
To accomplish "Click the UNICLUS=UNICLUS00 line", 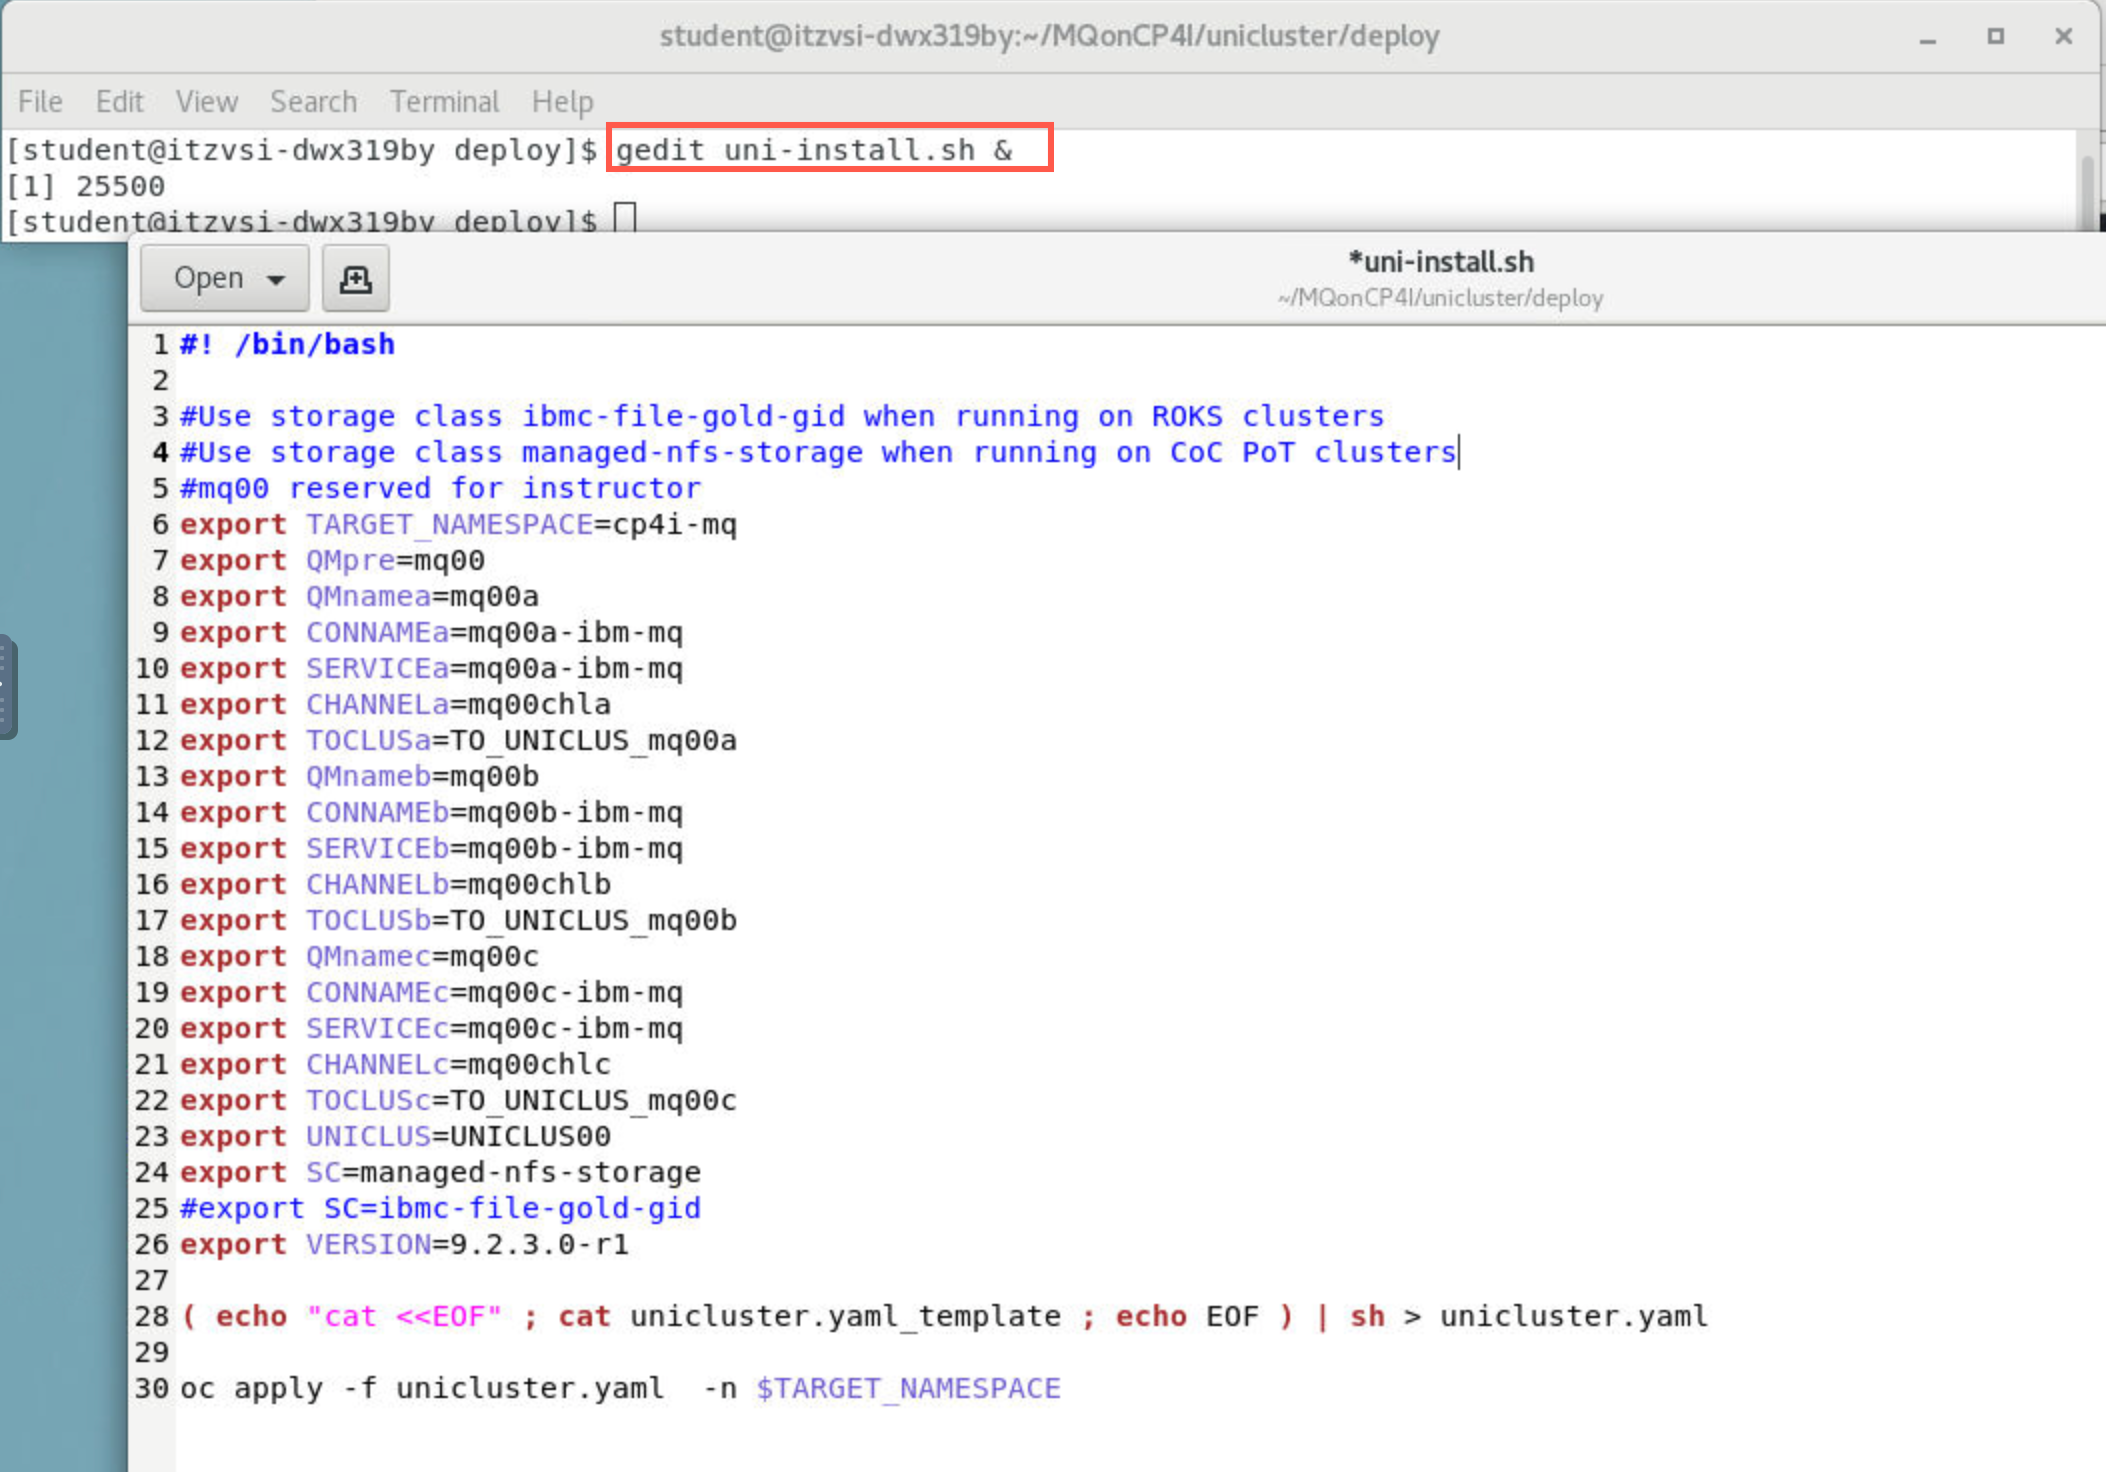I will (395, 1136).
